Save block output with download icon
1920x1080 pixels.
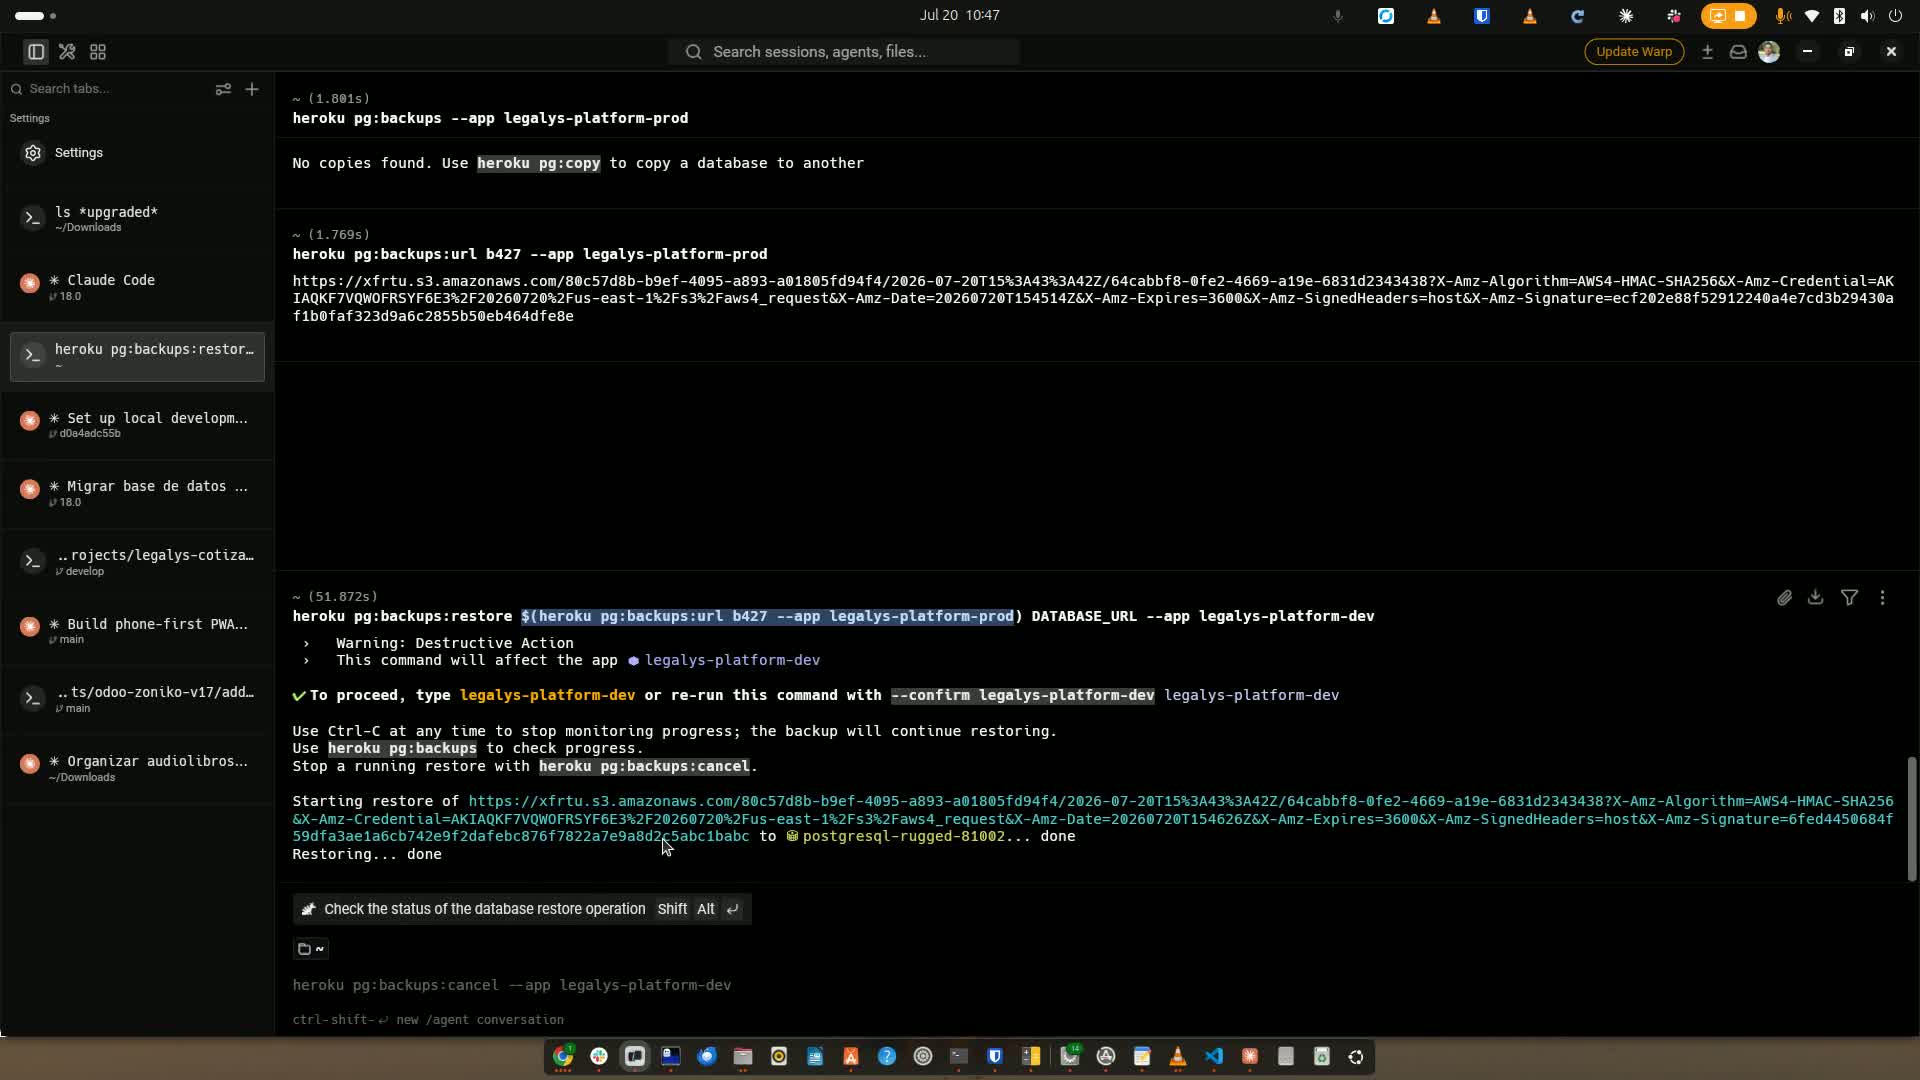1816,598
